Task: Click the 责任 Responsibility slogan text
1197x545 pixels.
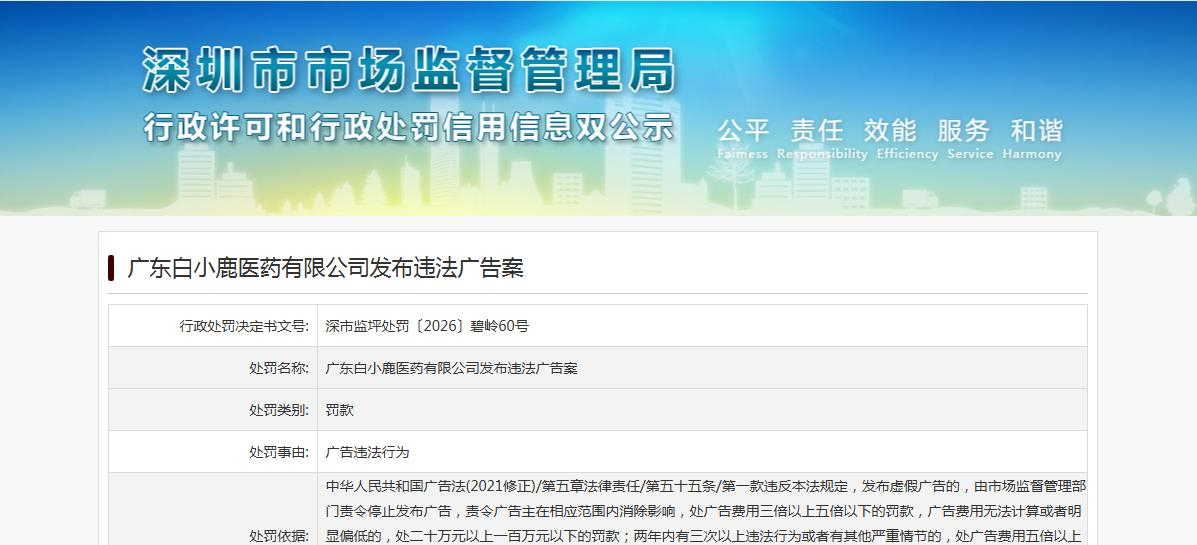Action: point(822,139)
